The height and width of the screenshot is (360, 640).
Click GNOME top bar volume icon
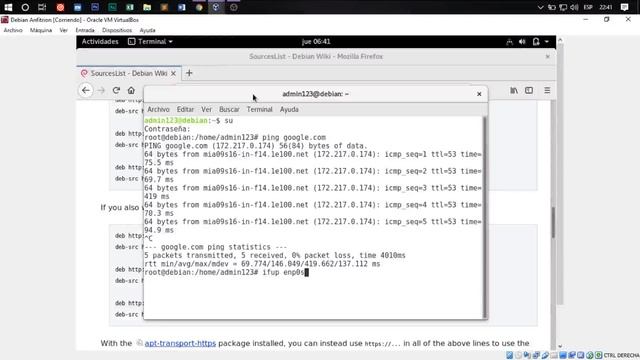pyautogui.click(x=522, y=42)
